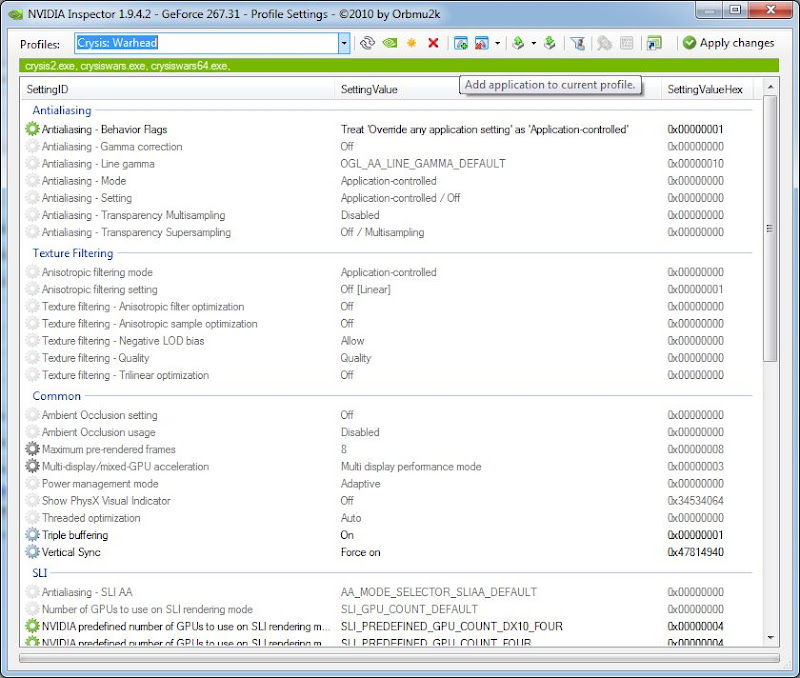Select Antialiasing - Transparency Multisampling row
Image resolution: width=800 pixels, height=678 pixels.
pyautogui.click(x=391, y=215)
